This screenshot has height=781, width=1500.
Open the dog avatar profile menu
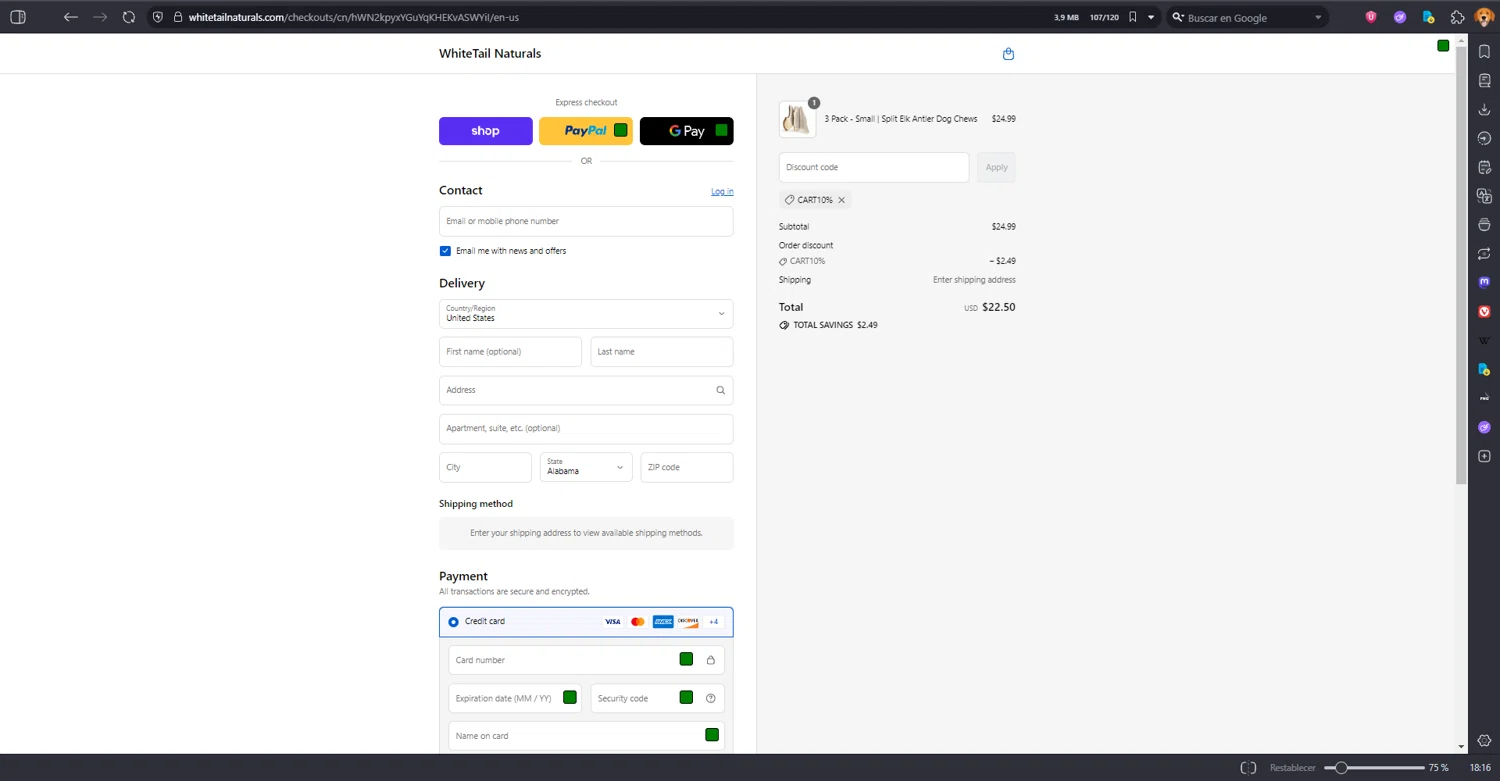pyautogui.click(x=1484, y=17)
